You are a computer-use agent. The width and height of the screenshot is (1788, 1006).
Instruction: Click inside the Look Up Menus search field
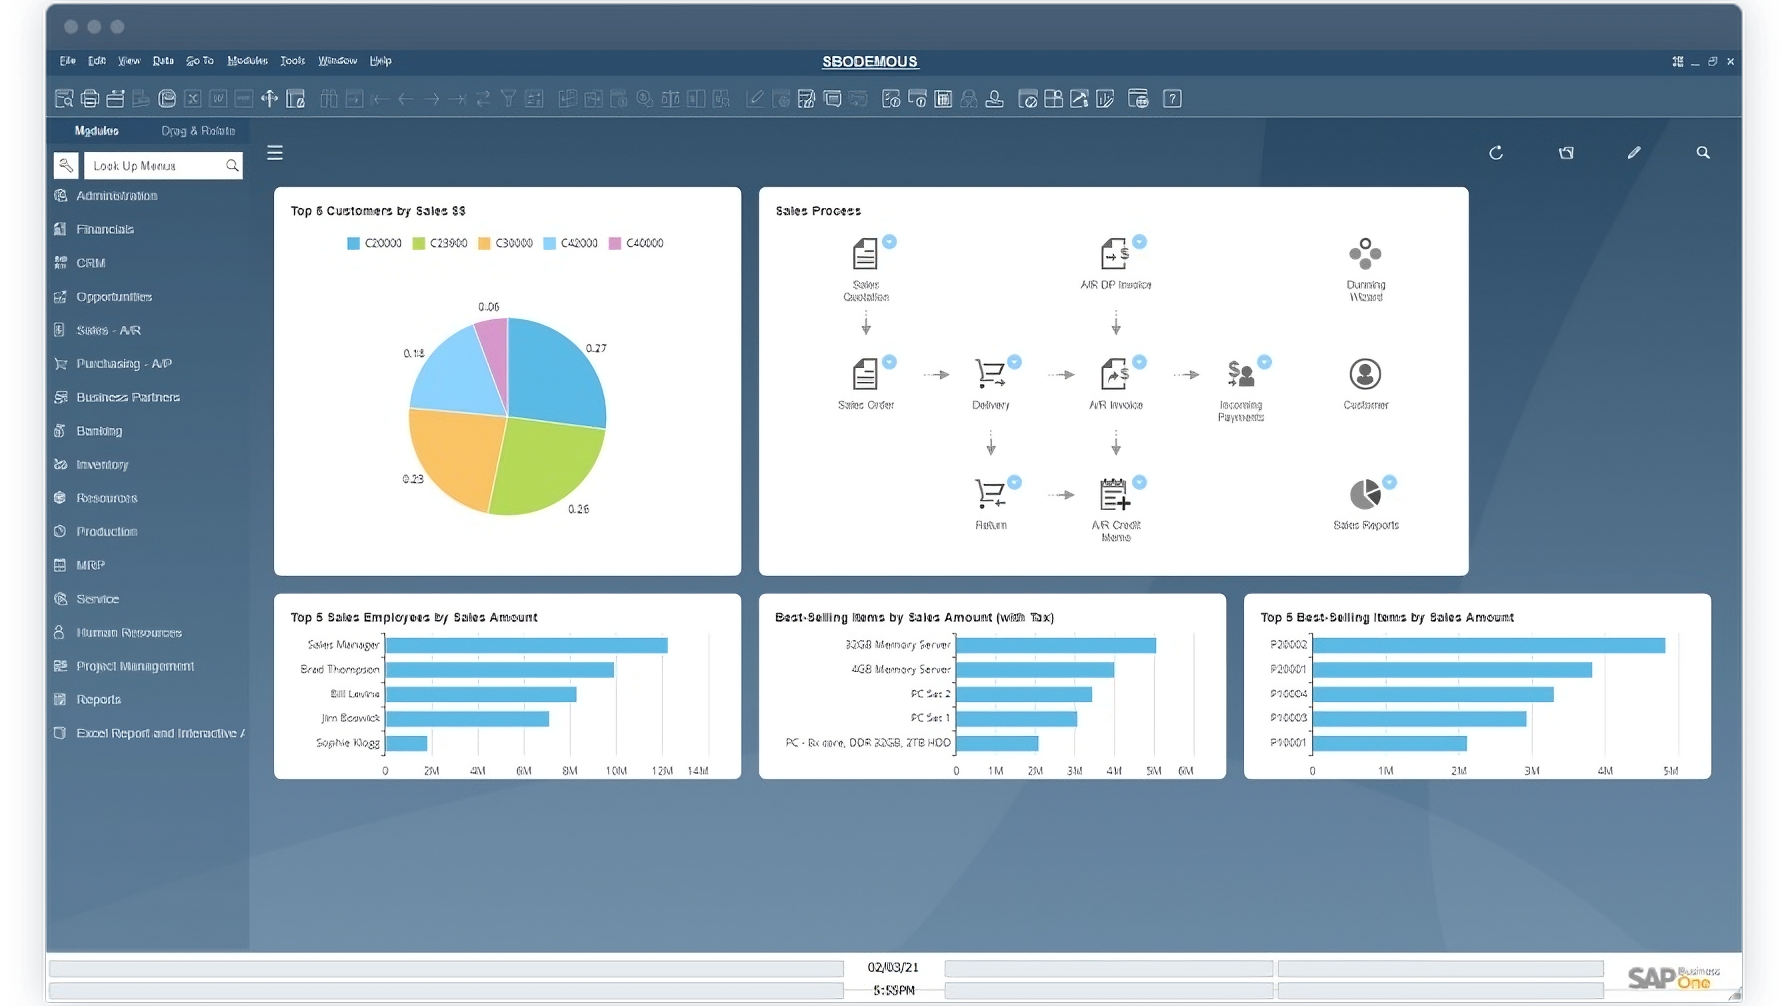[x=155, y=165]
